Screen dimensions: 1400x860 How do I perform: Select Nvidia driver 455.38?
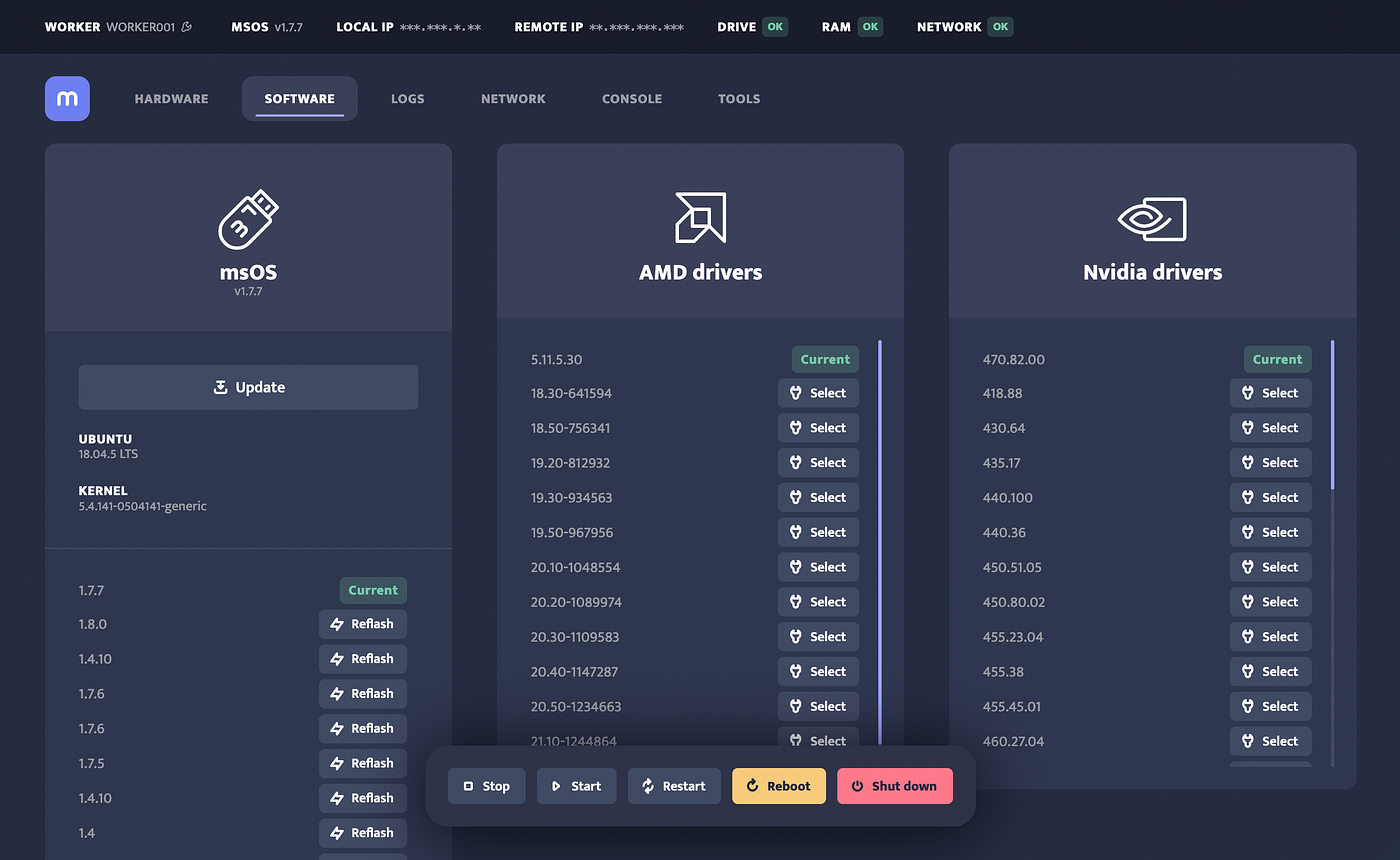pos(1270,671)
